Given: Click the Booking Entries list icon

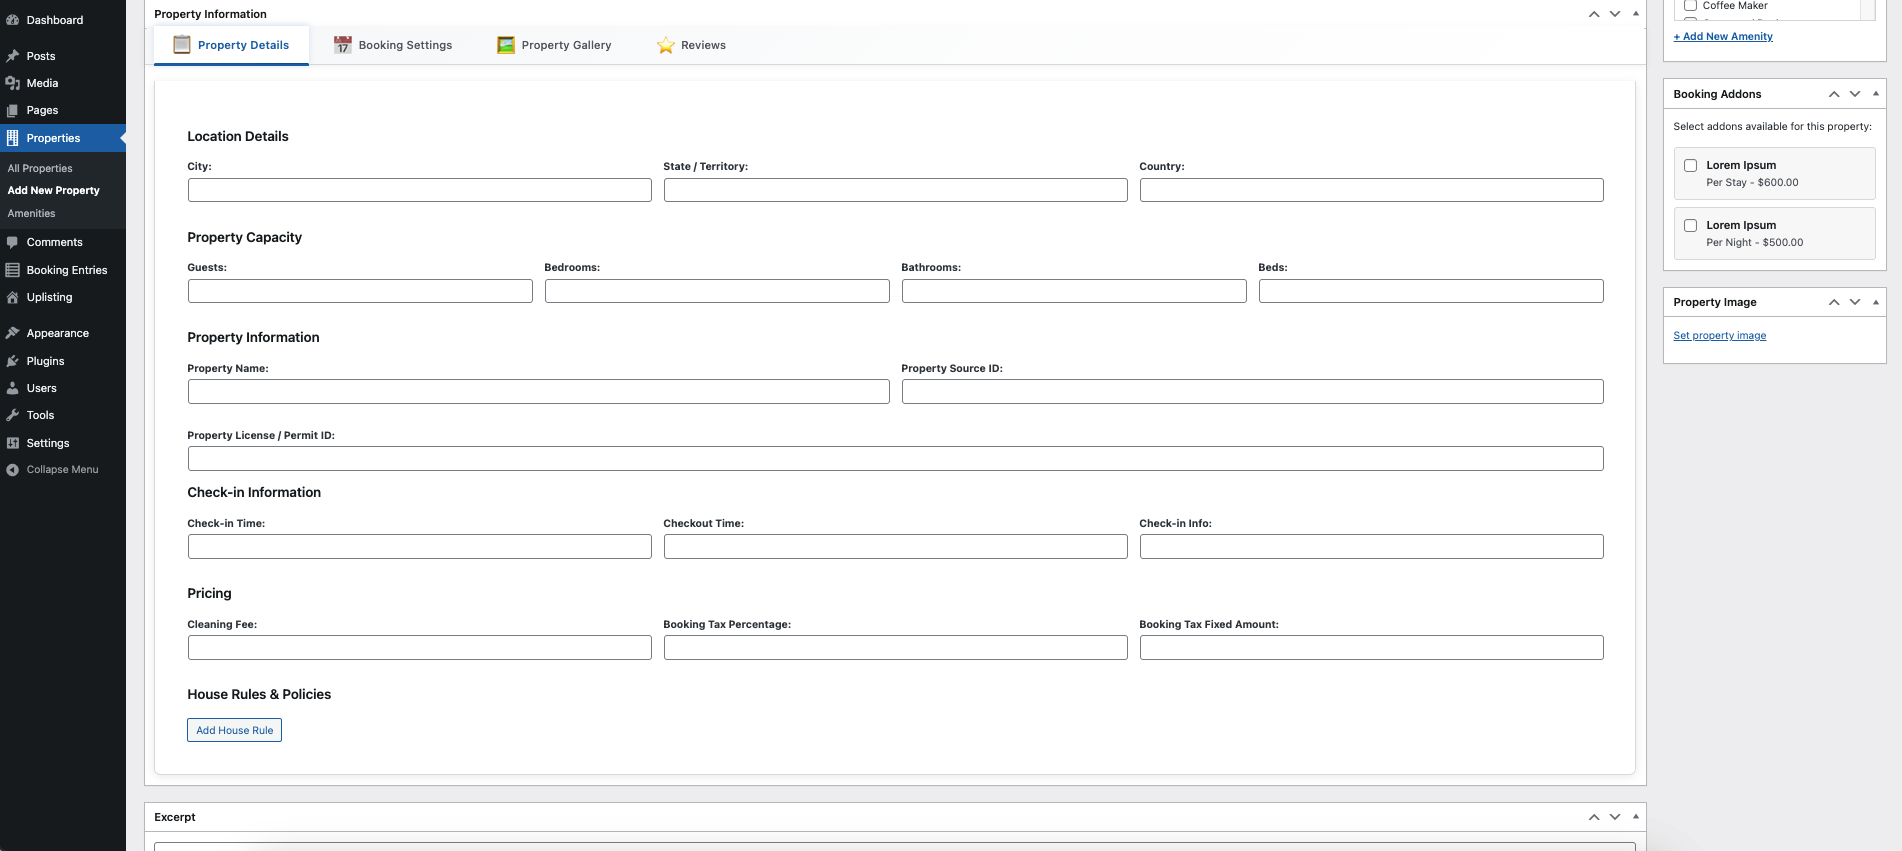Looking at the screenshot, I should tap(13, 270).
